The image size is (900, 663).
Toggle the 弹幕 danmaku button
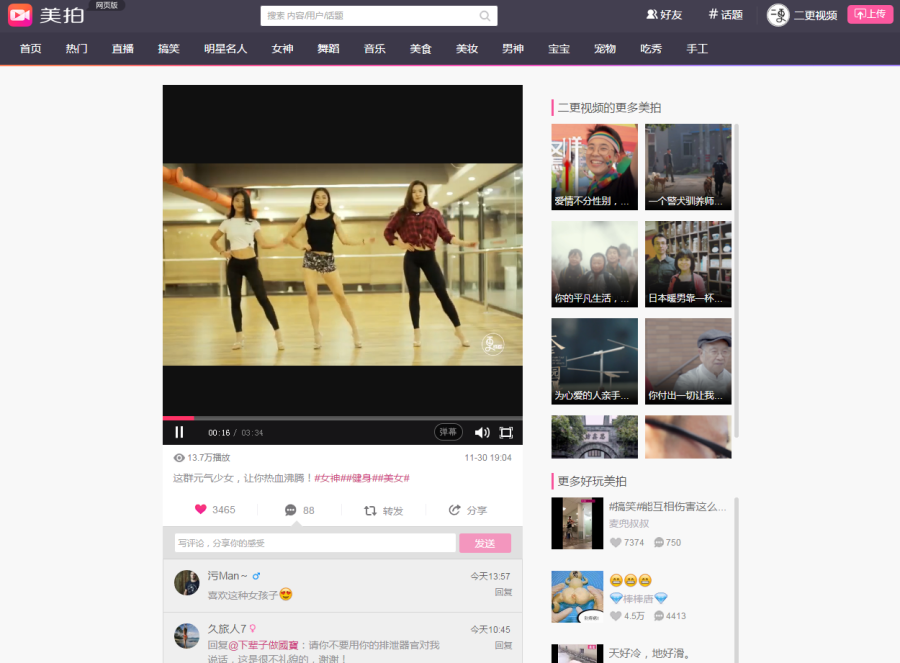pyautogui.click(x=448, y=432)
